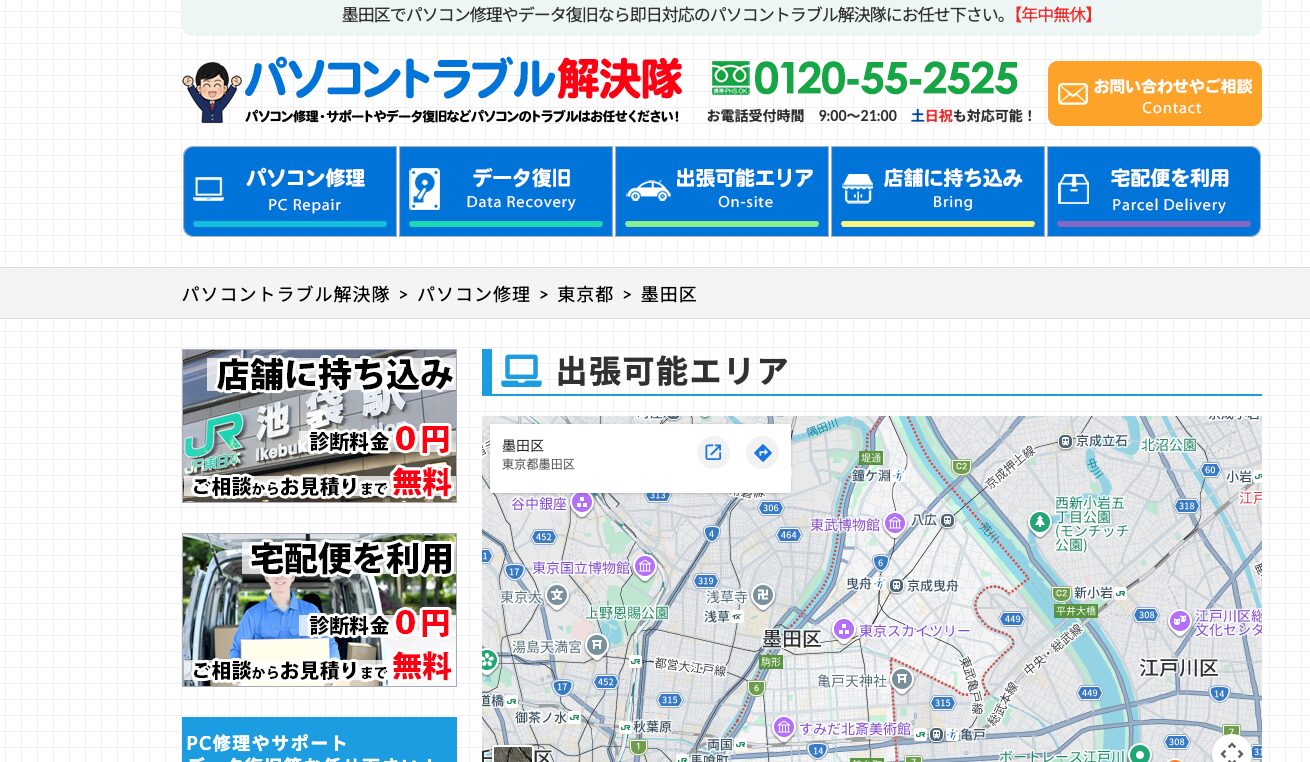Screen dimensions: 1310x762
Task: Click the hard drive icon on the データ復旧 tab
Action: (425, 189)
